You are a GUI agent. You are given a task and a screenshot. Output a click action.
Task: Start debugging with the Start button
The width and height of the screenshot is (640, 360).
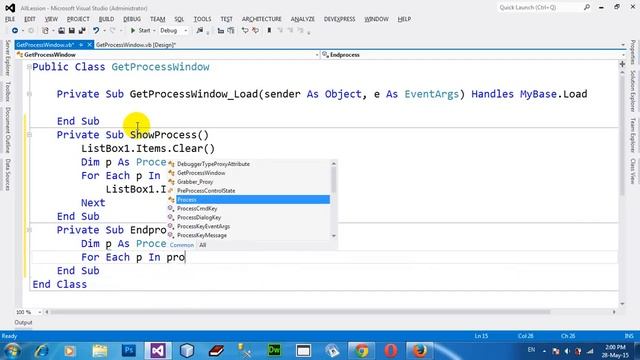click(141, 31)
